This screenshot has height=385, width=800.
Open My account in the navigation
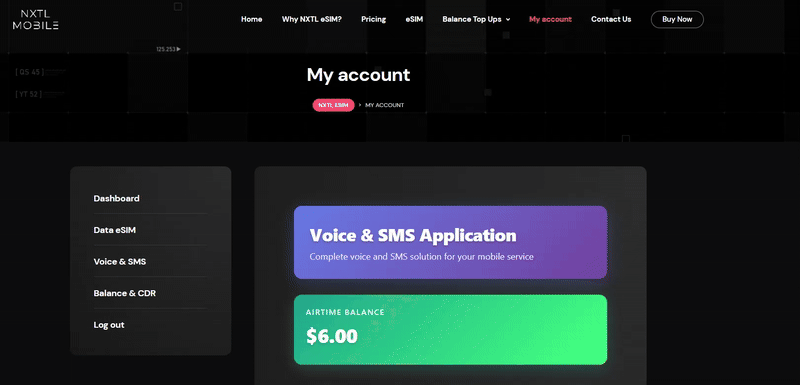coord(550,19)
